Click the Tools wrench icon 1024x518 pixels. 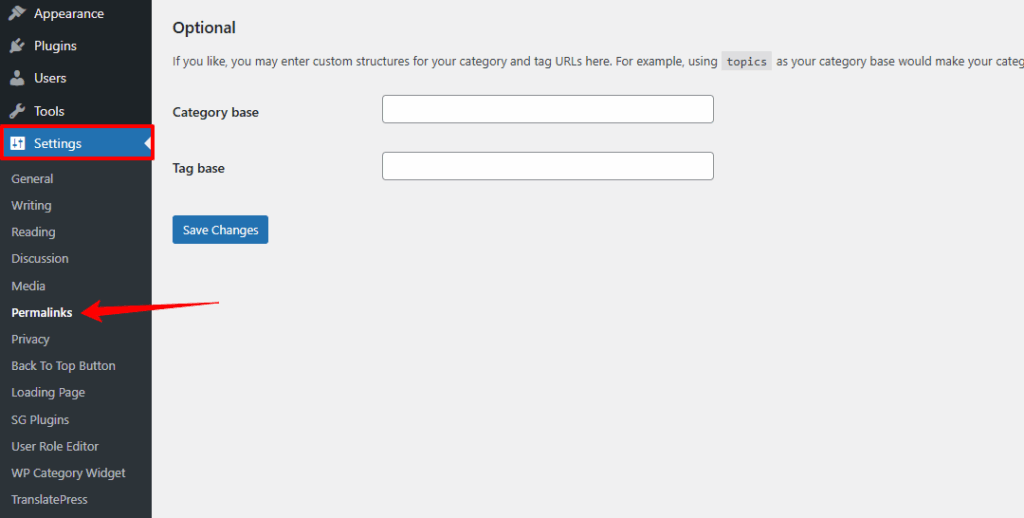[x=17, y=111]
